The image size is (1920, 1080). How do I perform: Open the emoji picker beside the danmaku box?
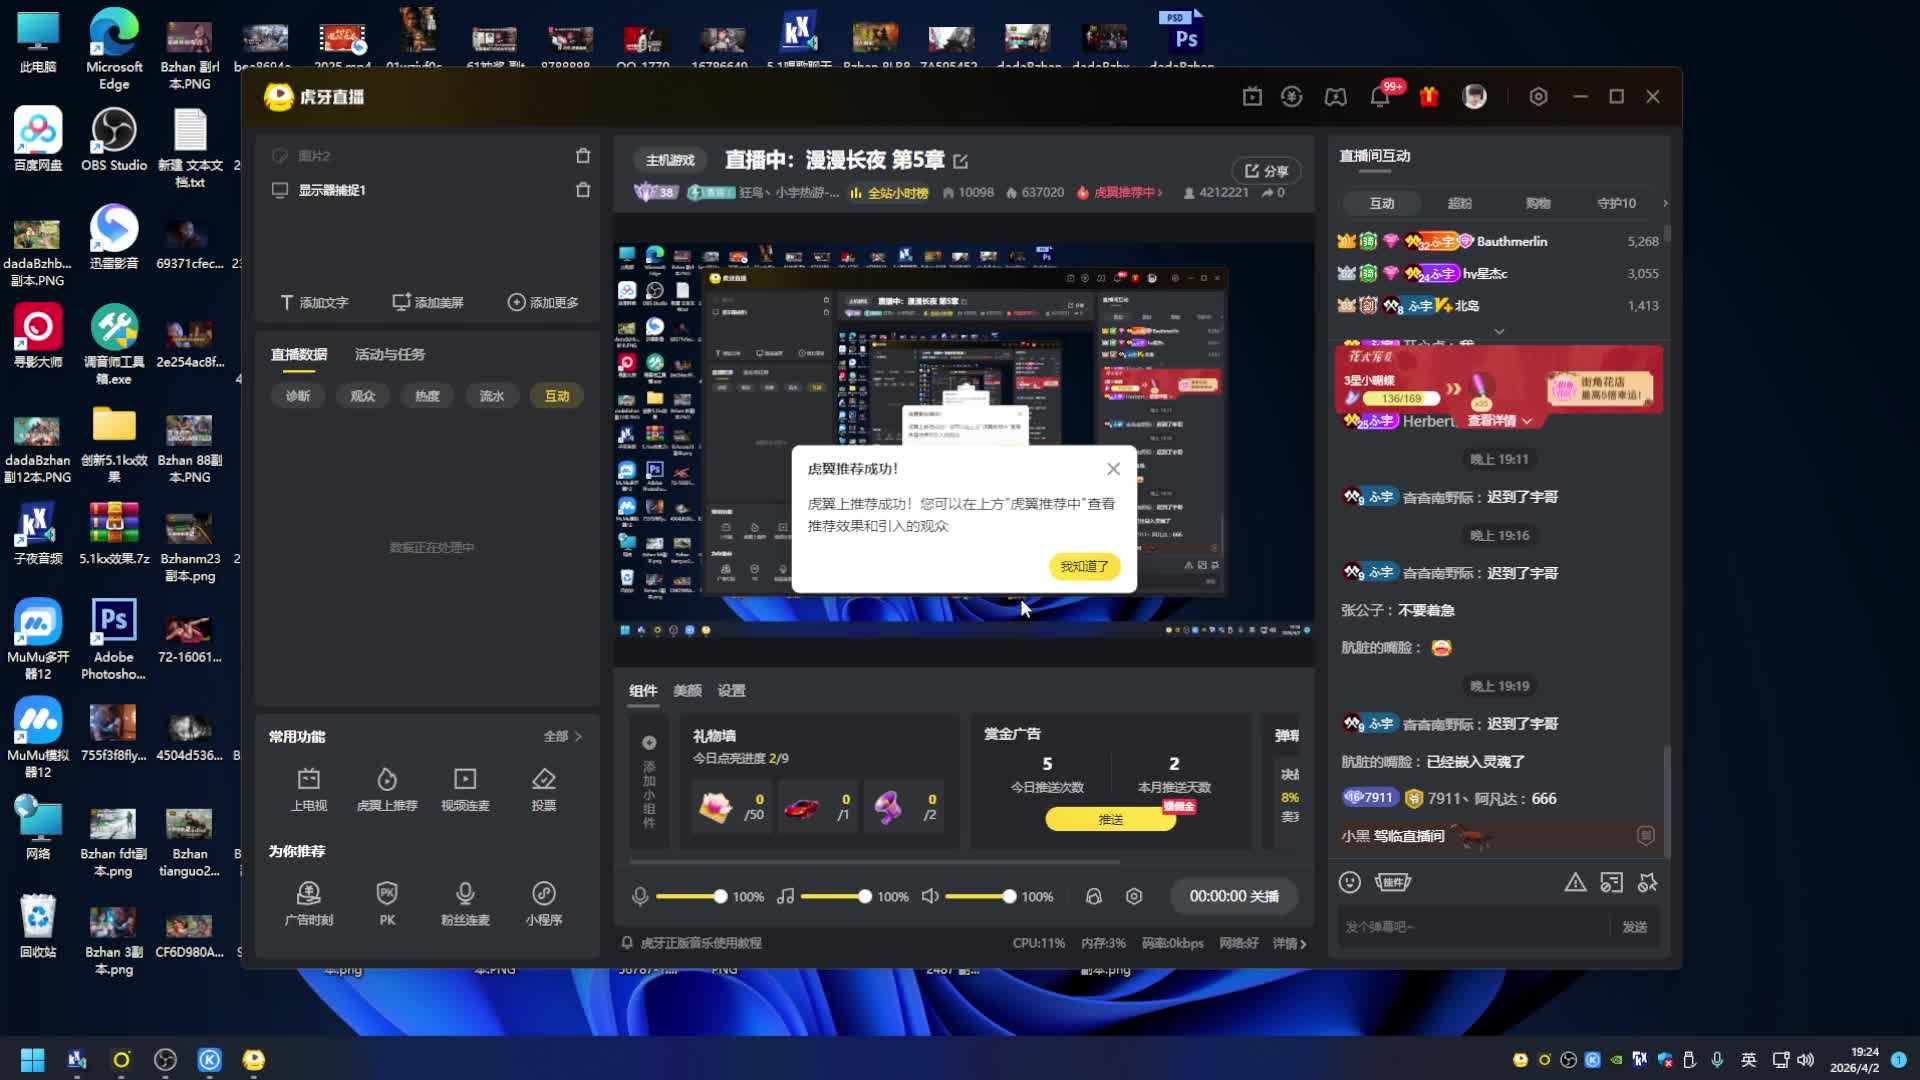[x=1350, y=883]
